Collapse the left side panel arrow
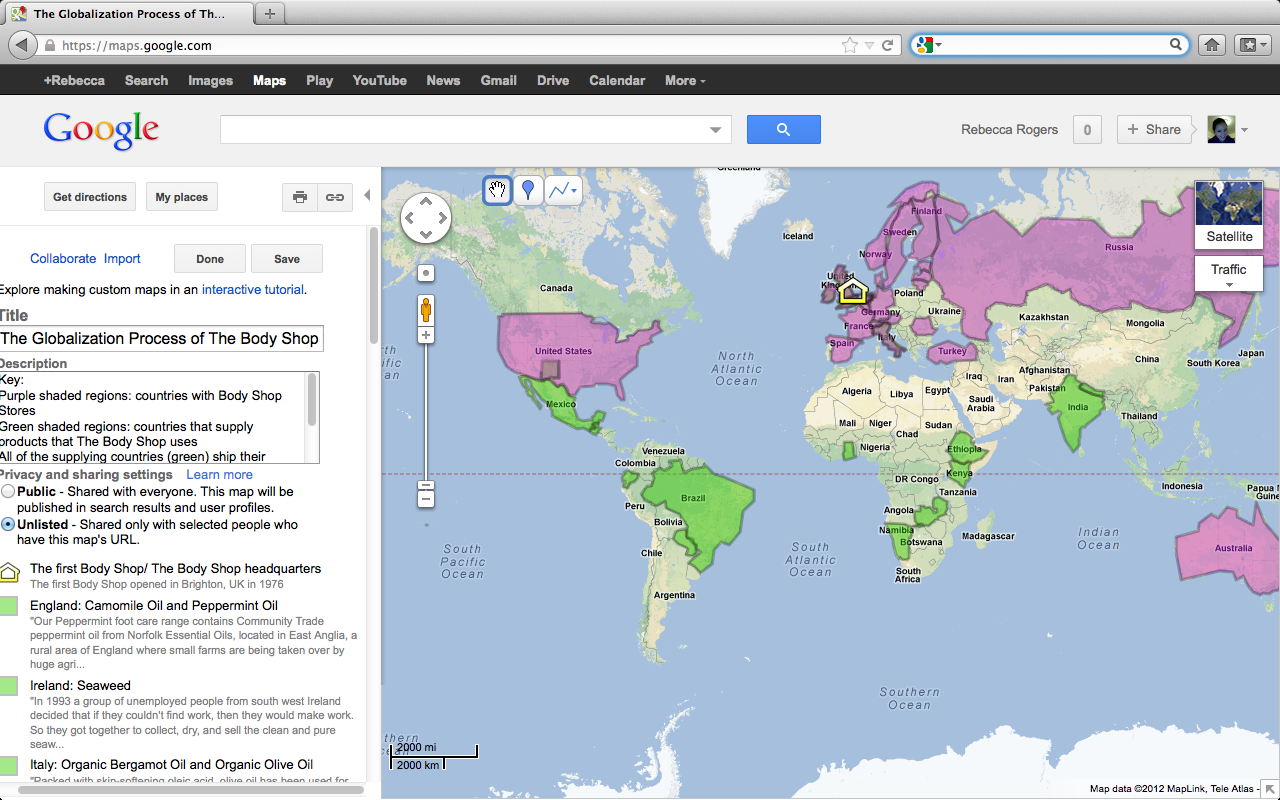The height and width of the screenshot is (800, 1280). click(367, 196)
